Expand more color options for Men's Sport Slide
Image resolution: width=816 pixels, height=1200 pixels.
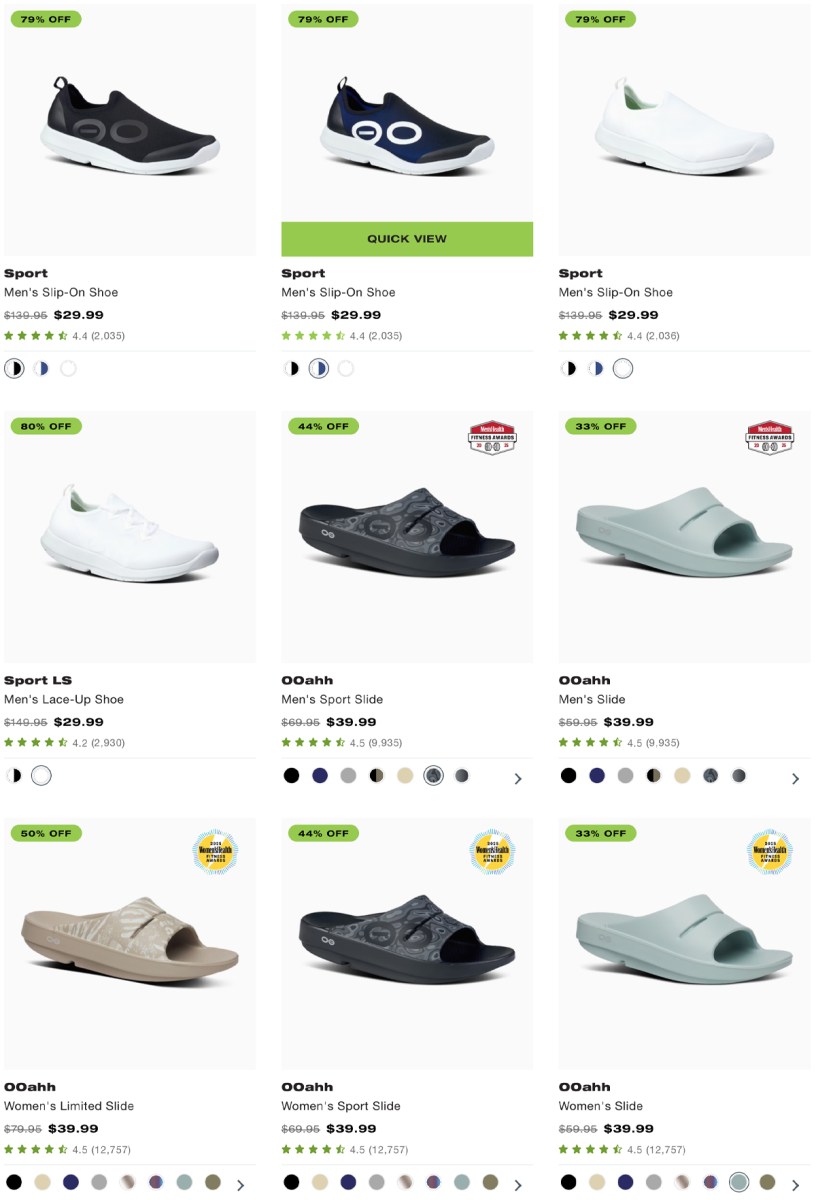pos(518,777)
